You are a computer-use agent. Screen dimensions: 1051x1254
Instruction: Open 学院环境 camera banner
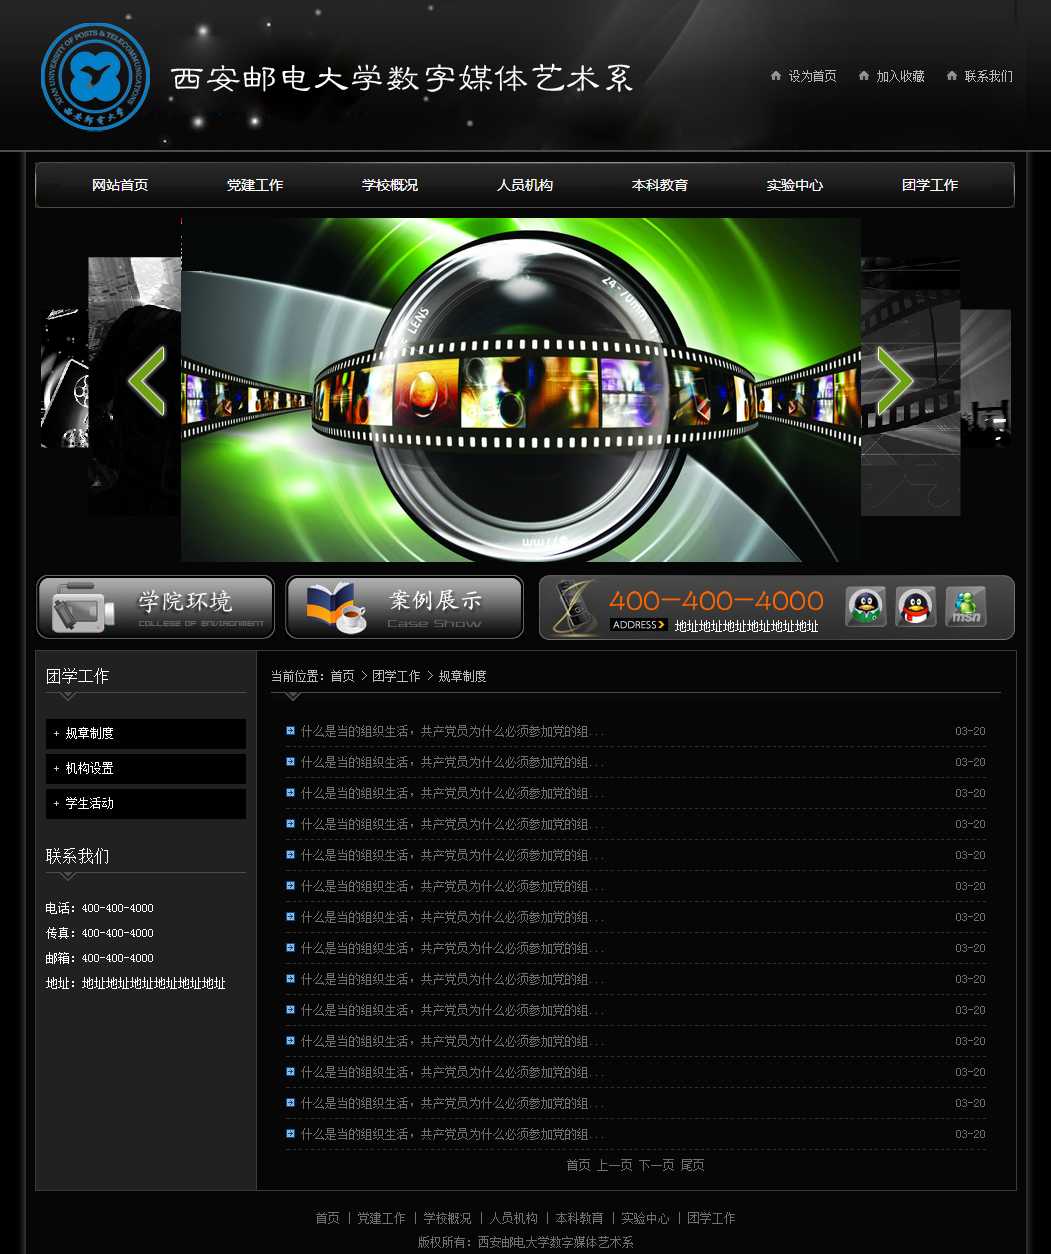click(x=155, y=607)
